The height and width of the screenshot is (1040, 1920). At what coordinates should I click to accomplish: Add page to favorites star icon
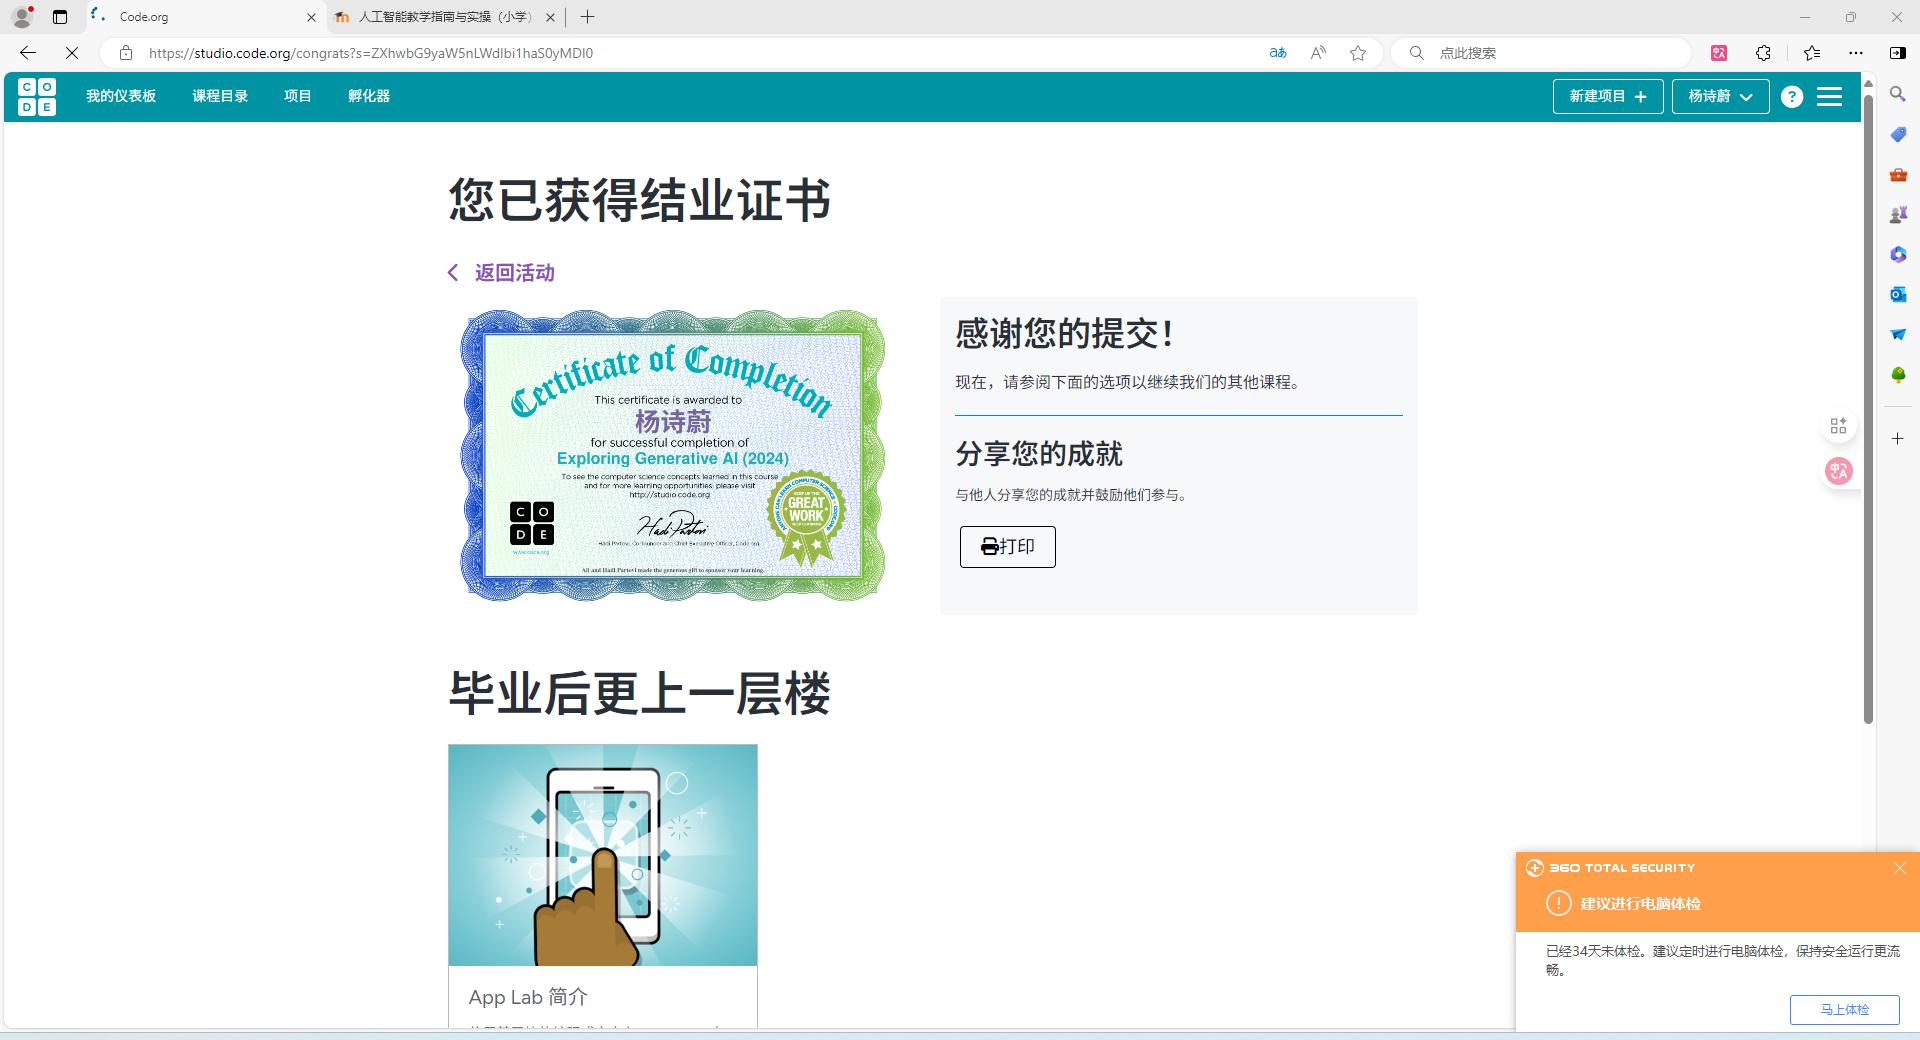pos(1358,53)
